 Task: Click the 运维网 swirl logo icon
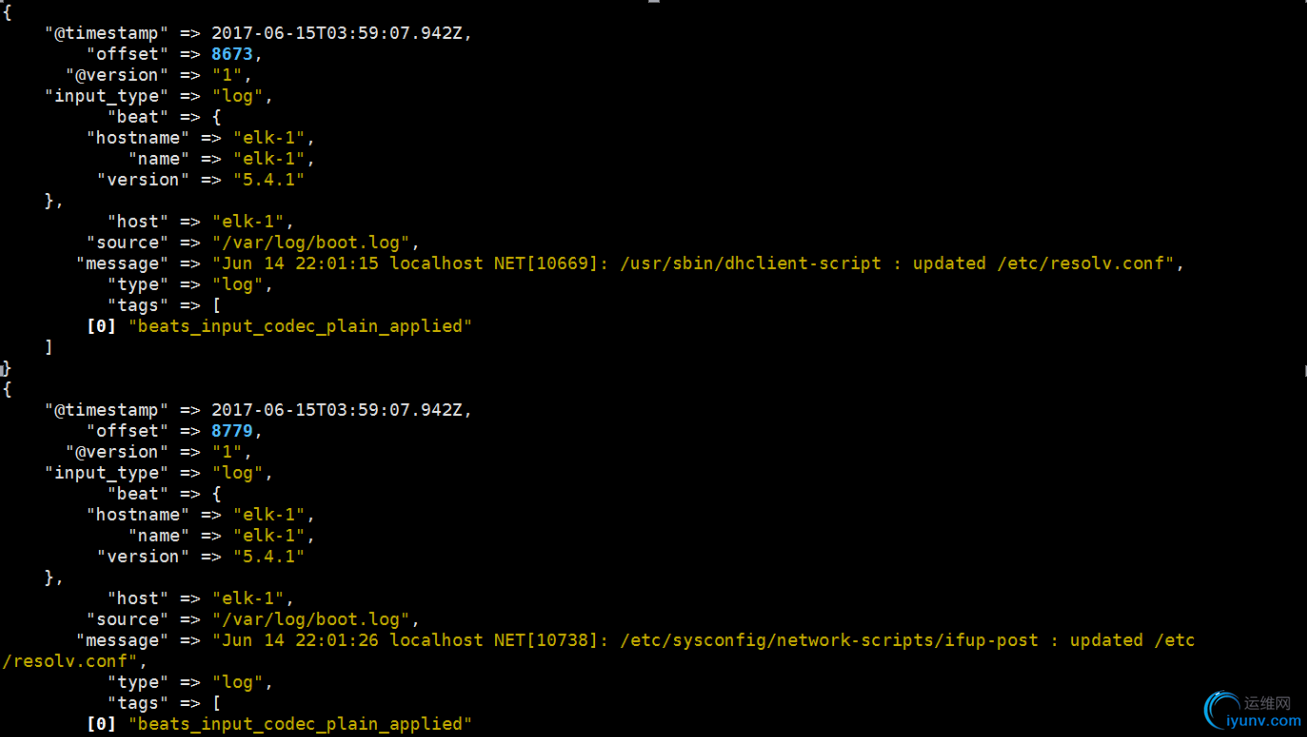[x=1222, y=710]
